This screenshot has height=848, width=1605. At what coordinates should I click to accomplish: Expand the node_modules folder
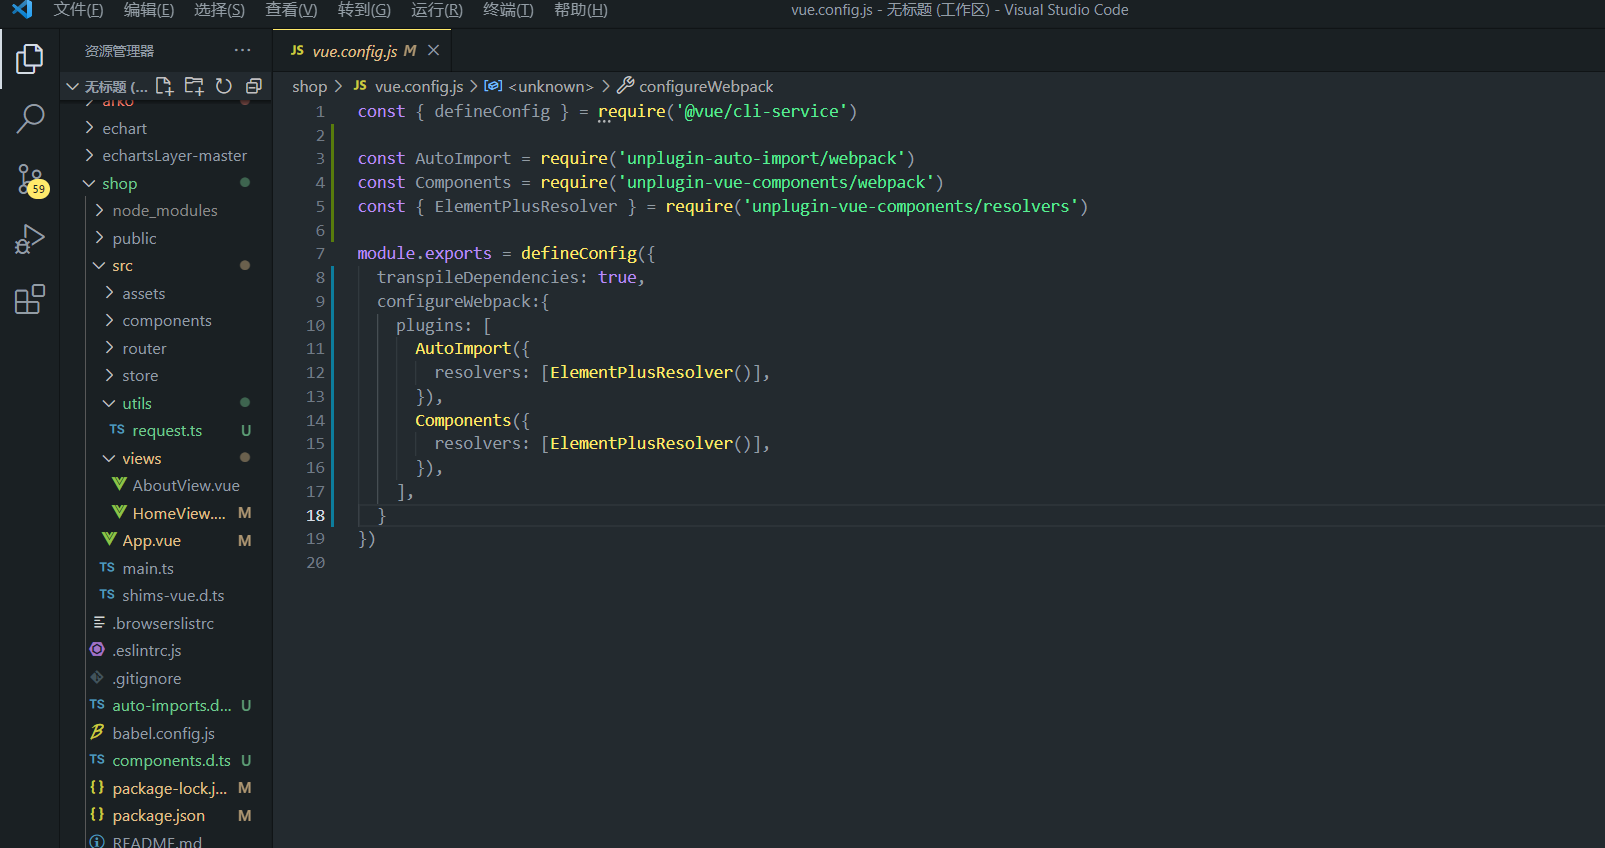(x=166, y=211)
